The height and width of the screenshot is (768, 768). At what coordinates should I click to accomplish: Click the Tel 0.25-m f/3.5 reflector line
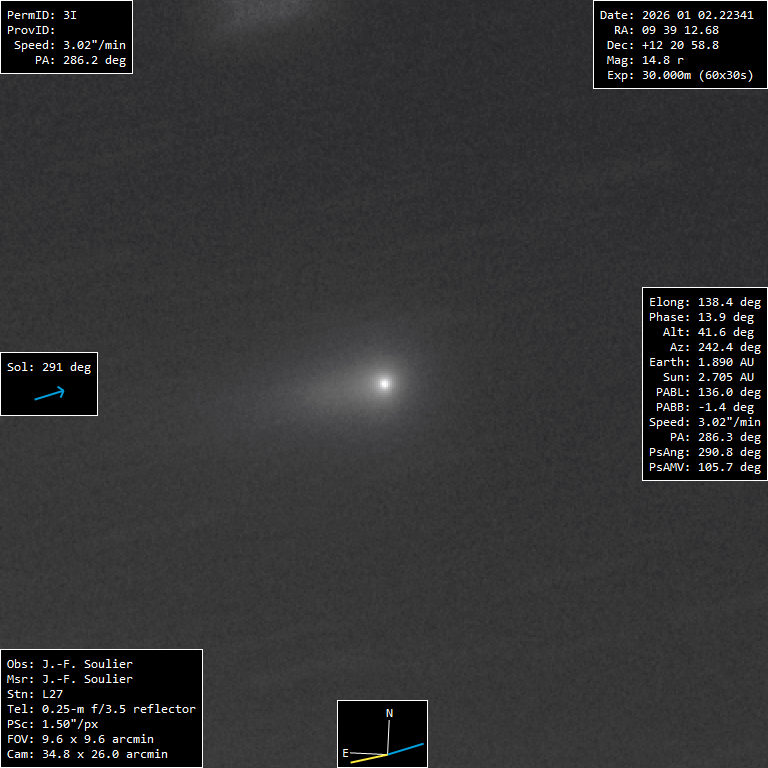click(x=101, y=709)
